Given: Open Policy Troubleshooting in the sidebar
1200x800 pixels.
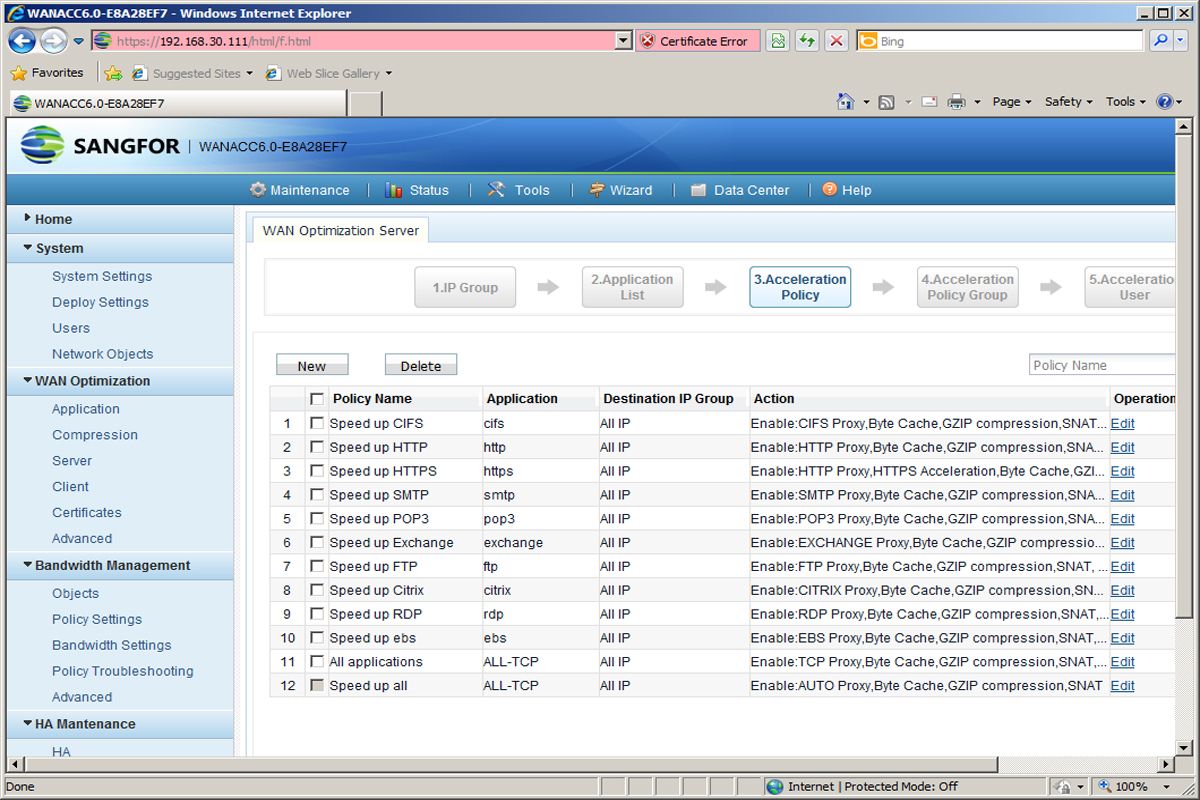Looking at the screenshot, I should tap(123, 671).
